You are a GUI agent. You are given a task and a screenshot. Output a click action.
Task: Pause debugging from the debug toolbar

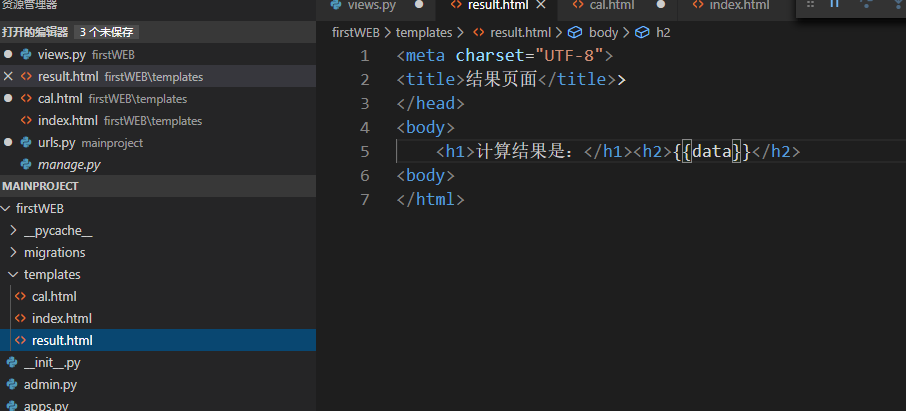tap(834, 5)
